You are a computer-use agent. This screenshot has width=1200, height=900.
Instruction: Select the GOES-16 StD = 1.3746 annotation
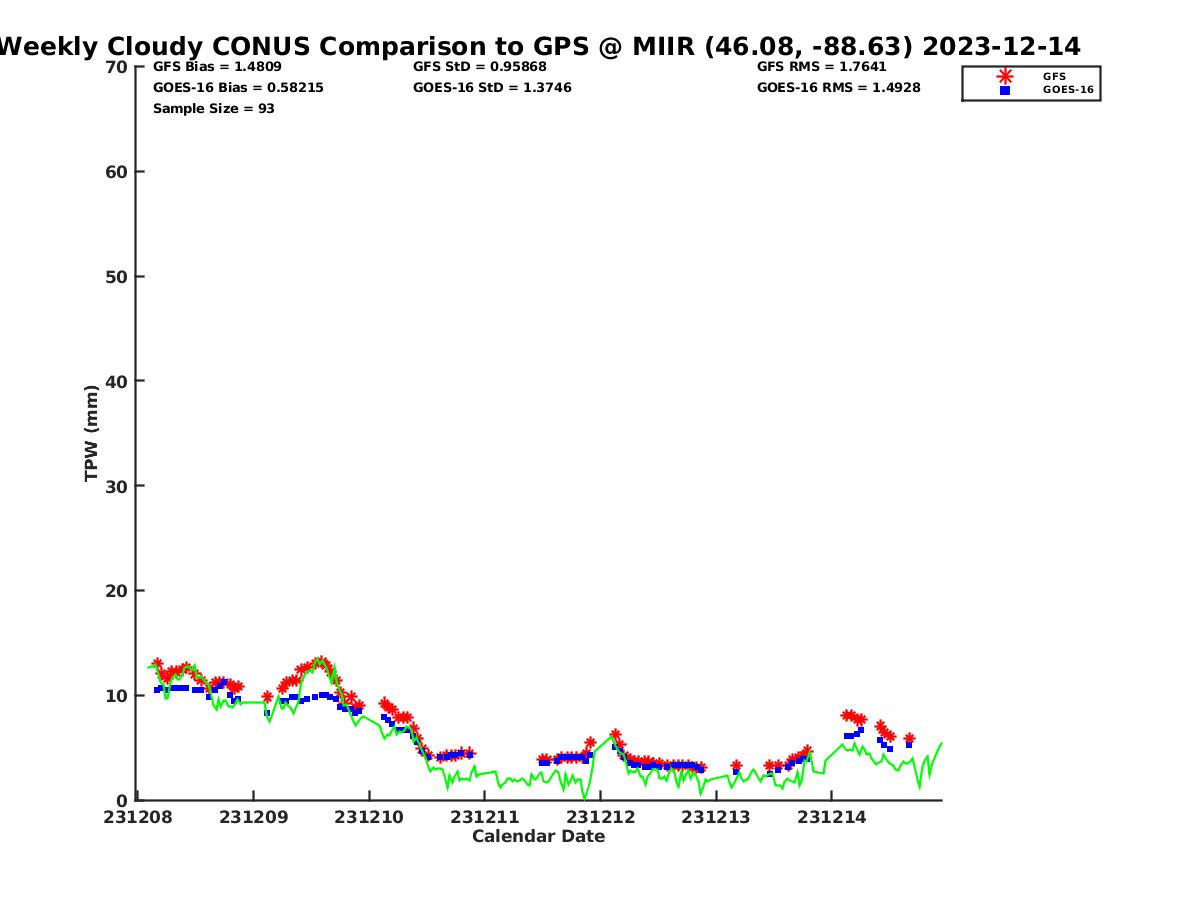coord(492,88)
